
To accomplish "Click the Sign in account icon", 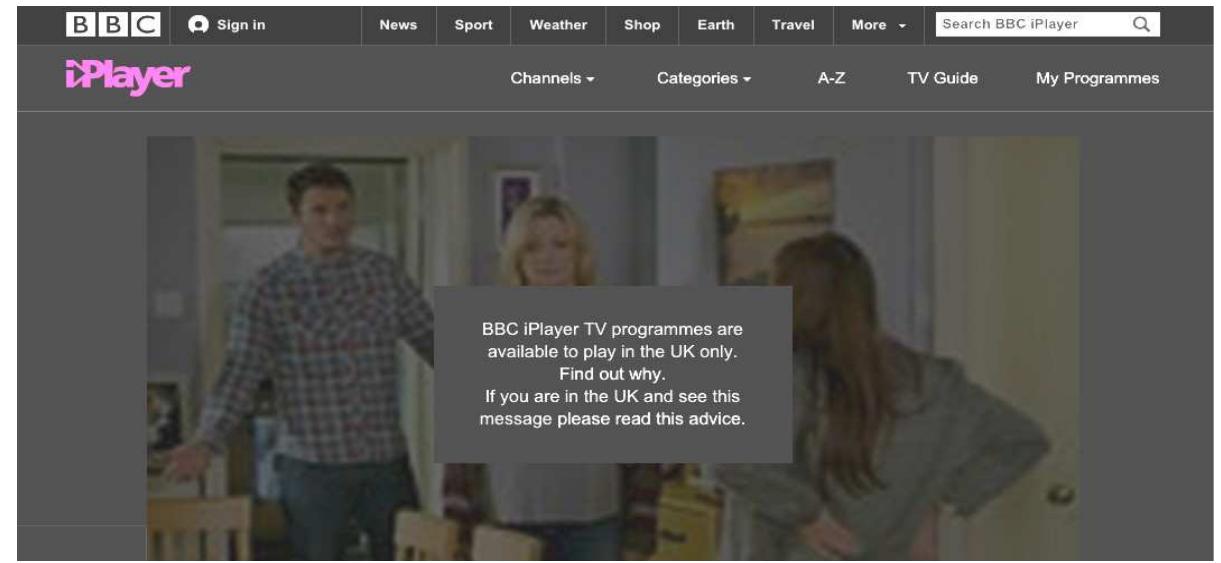I will [198, 24].
